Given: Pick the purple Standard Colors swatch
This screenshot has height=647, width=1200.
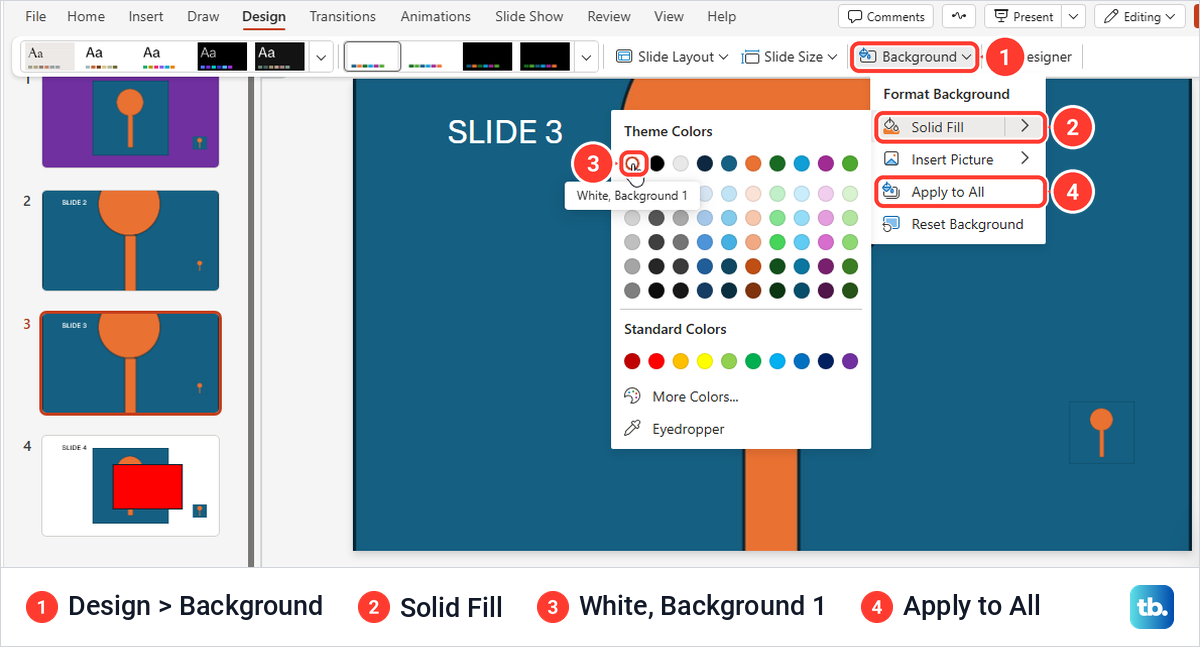Looking at the screenshot, I should point(850,361).
